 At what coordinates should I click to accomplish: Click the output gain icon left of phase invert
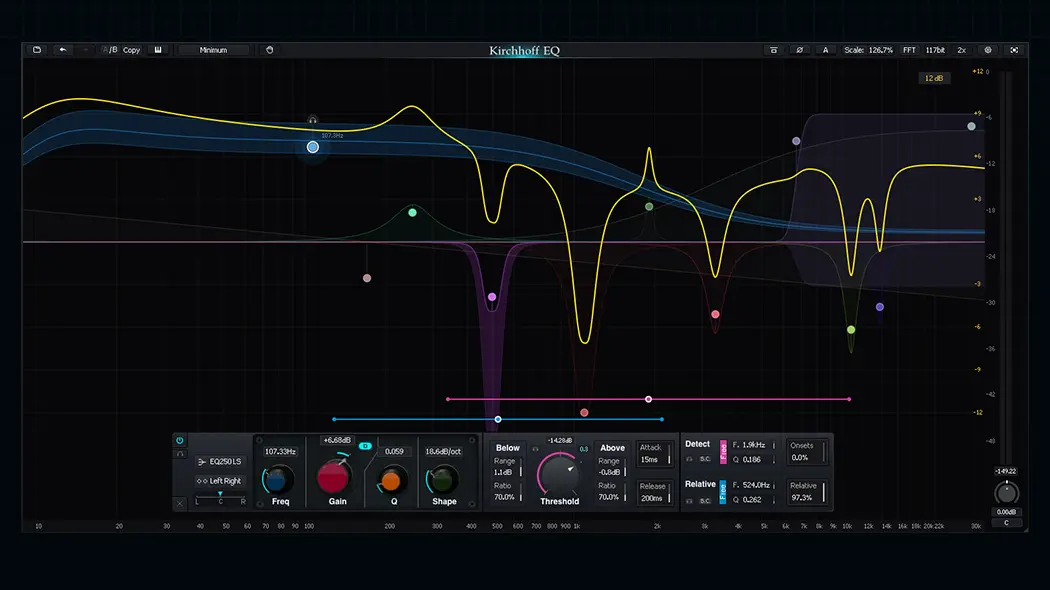[x=773, y=50]
